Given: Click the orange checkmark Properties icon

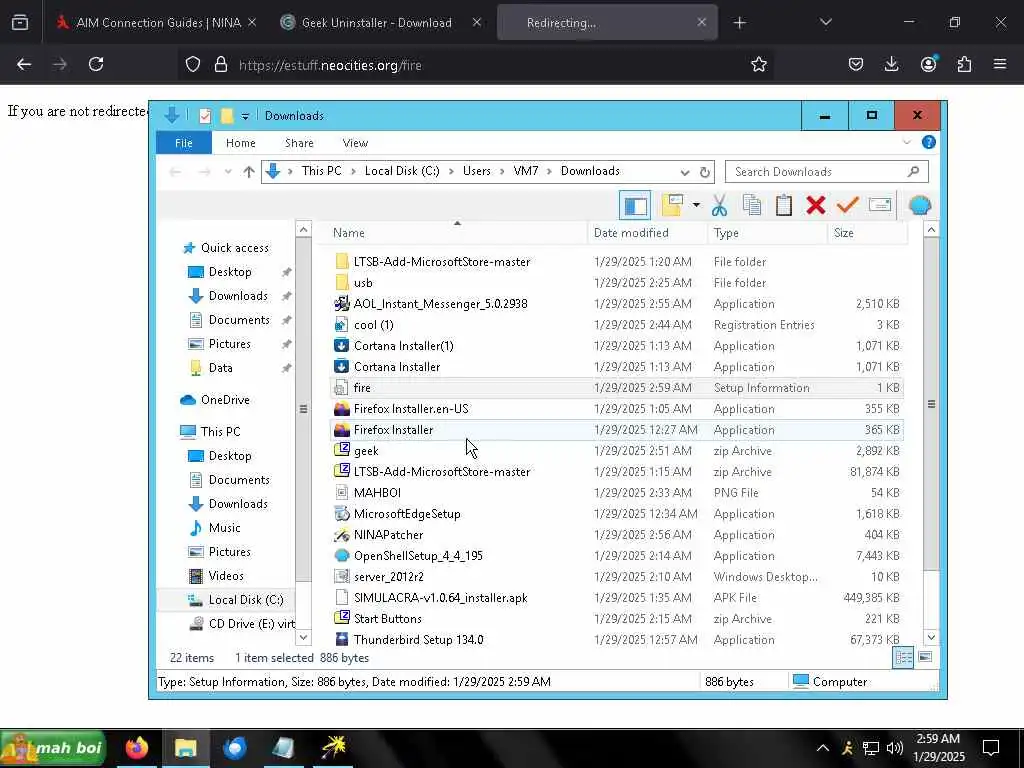Looking at the screenshot, I should point(848,206).
